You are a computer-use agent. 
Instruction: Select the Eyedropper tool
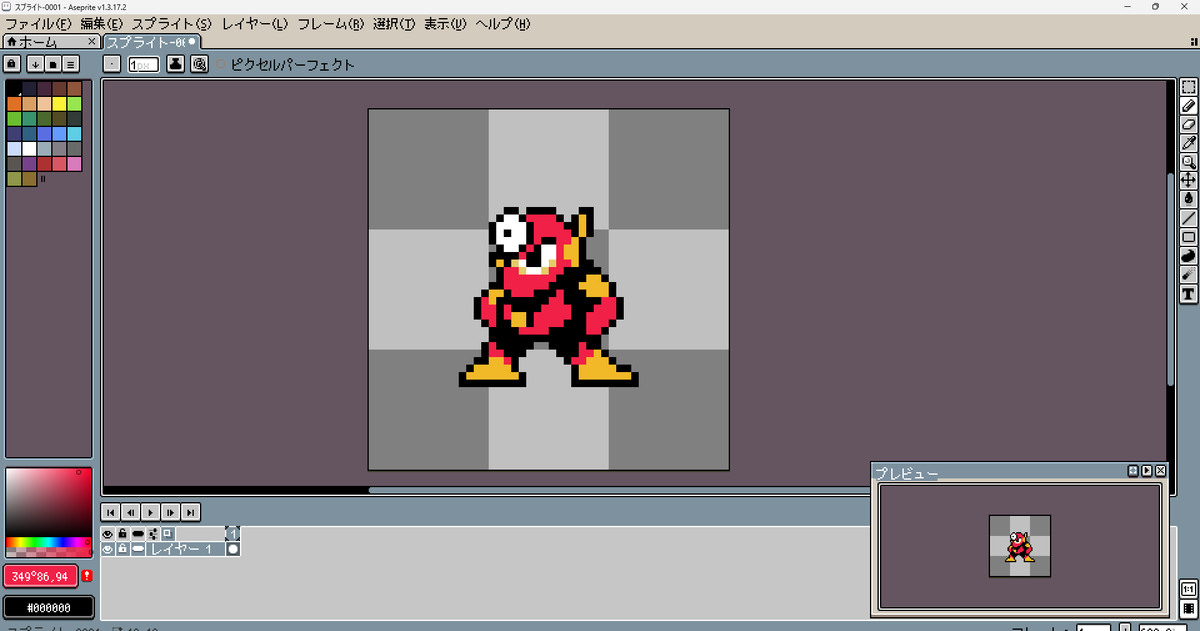pos(1189,144)
